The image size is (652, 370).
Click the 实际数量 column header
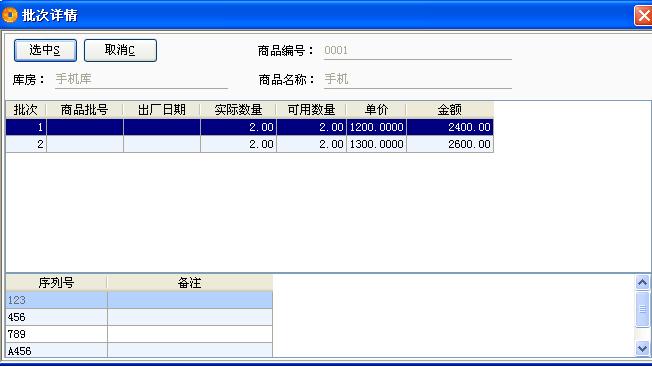(x=238, y=110)
